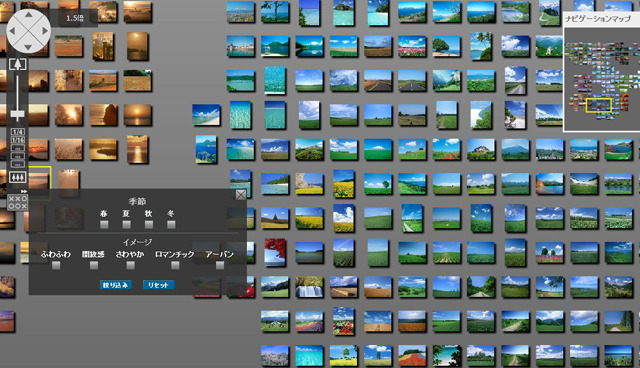
Task: Tick the アーバン image checkbox
Action: 220,265
